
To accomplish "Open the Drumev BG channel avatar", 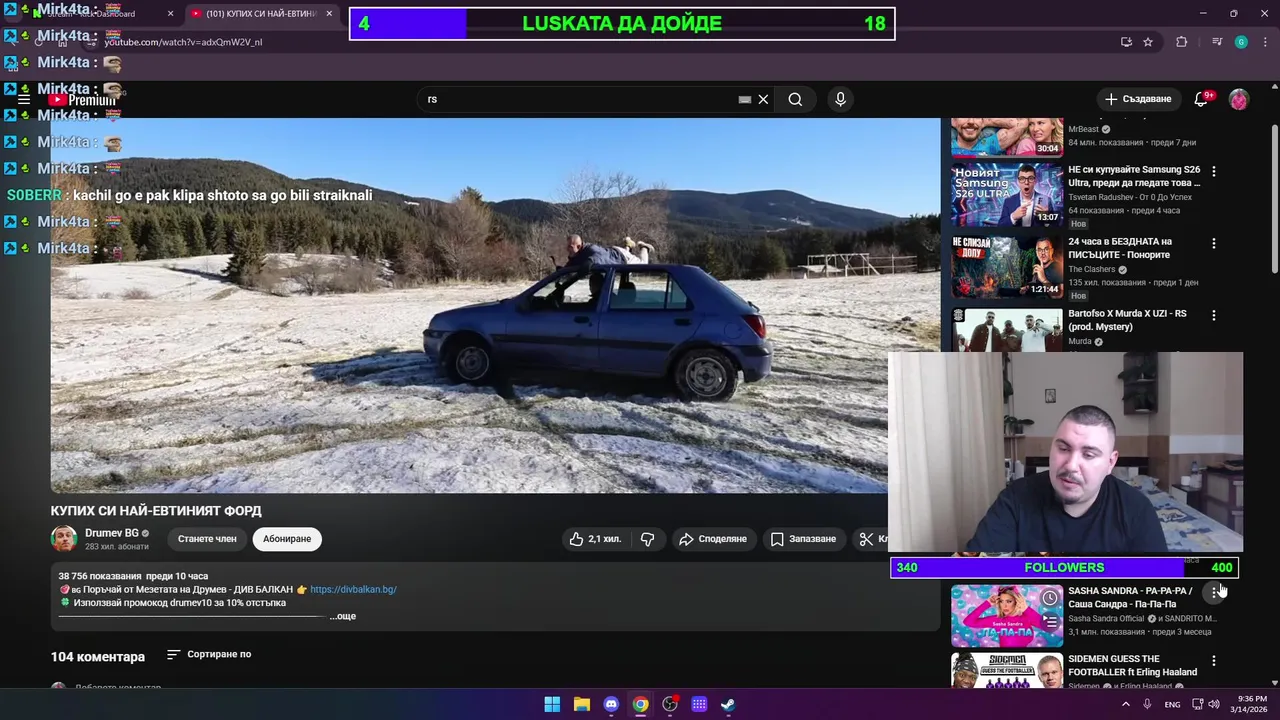I will click(x=64, y=539).
